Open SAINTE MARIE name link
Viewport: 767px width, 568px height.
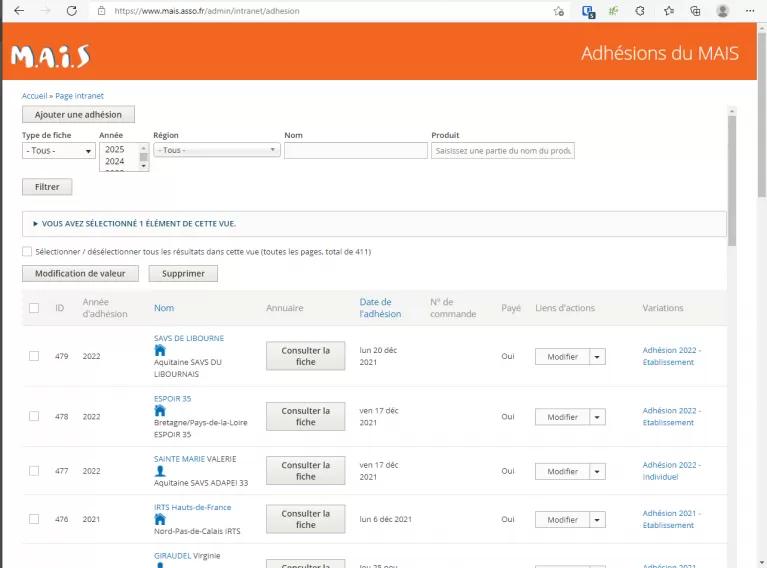180,459
